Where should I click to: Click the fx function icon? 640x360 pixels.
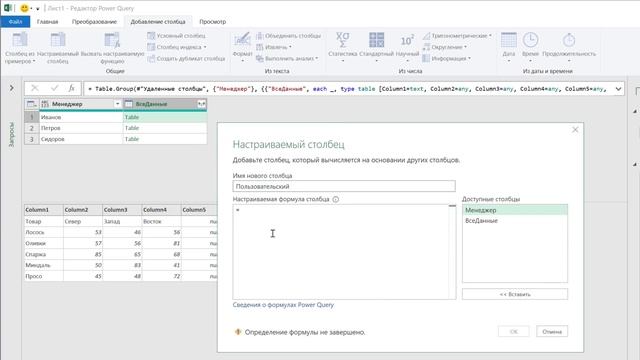71,88
